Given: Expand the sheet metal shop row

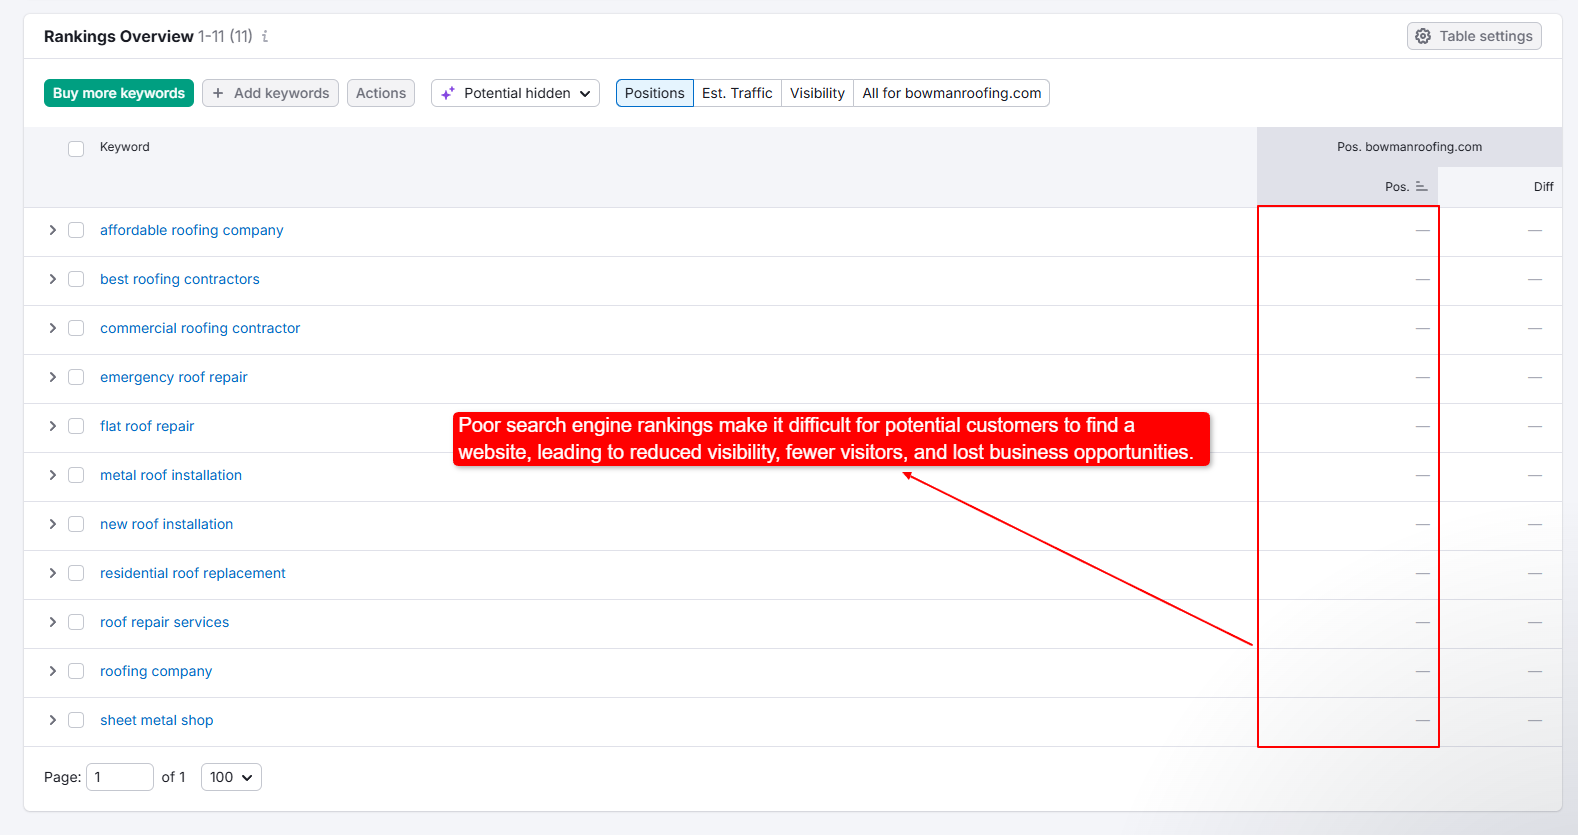Looking at the screenshot, I should pos(52,720).
